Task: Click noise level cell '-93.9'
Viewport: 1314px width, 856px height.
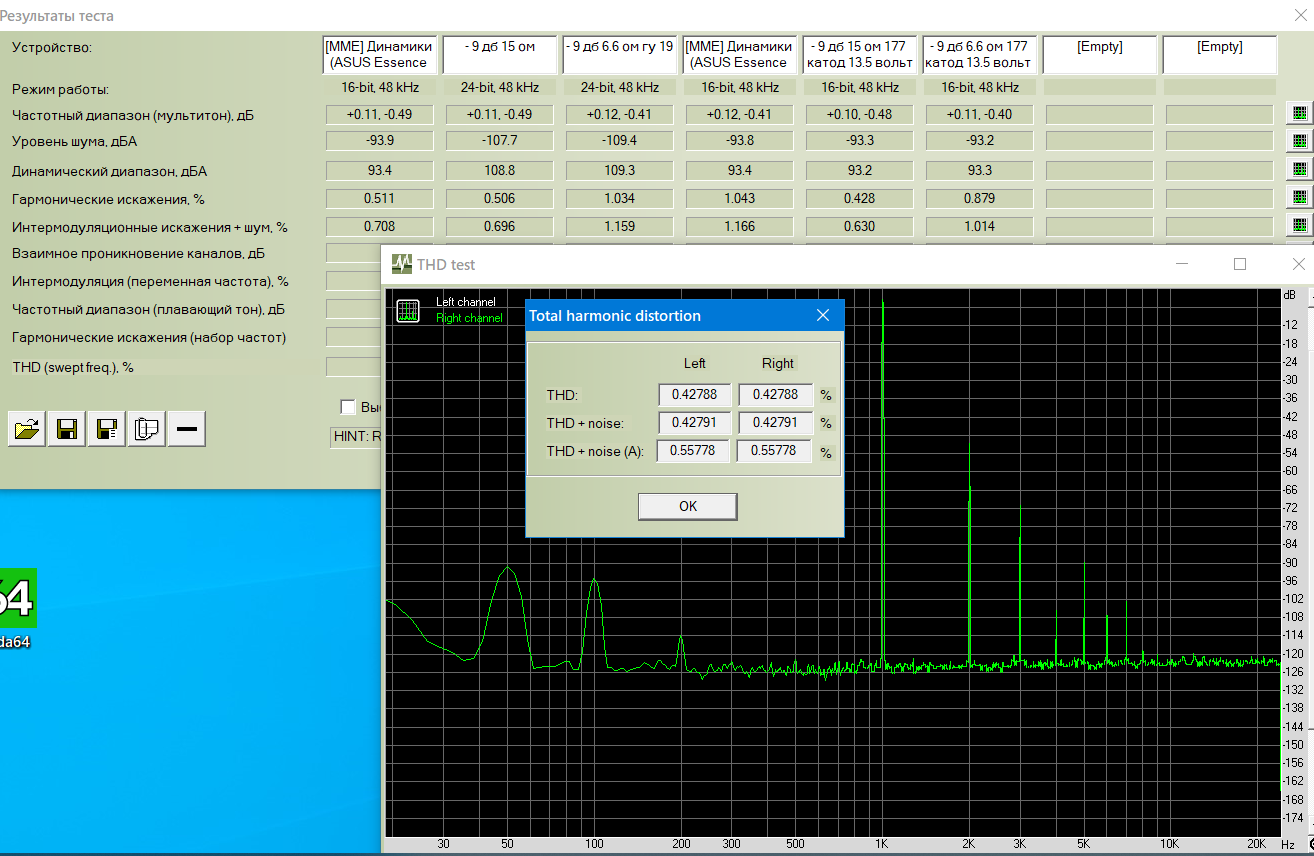Action: tap(380, 142)
